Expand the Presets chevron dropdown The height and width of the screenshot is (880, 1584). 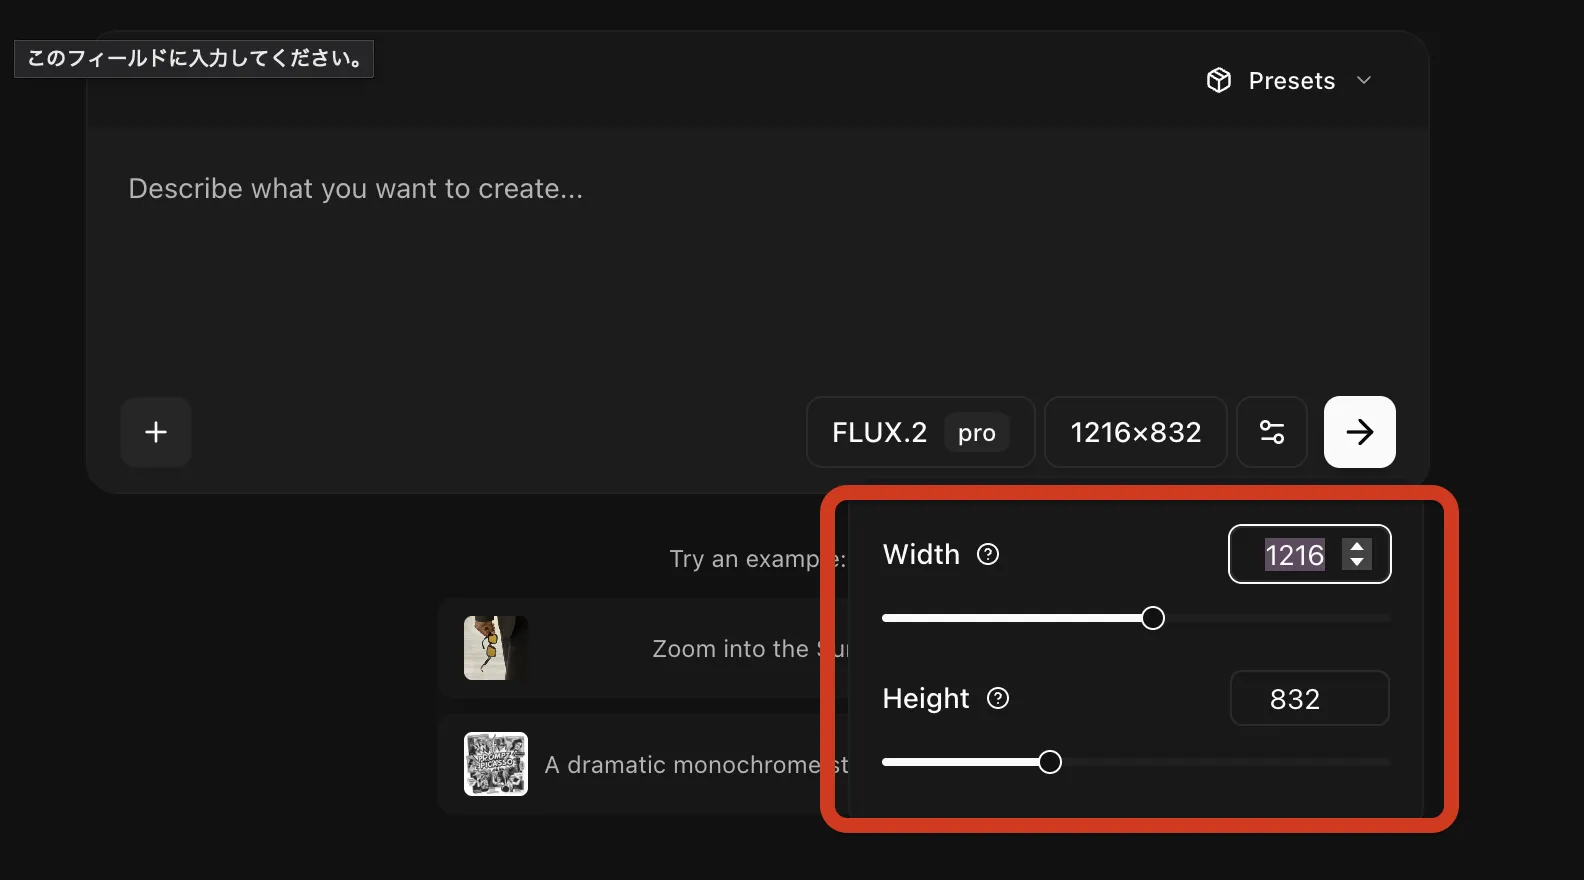click(1364, 80)
